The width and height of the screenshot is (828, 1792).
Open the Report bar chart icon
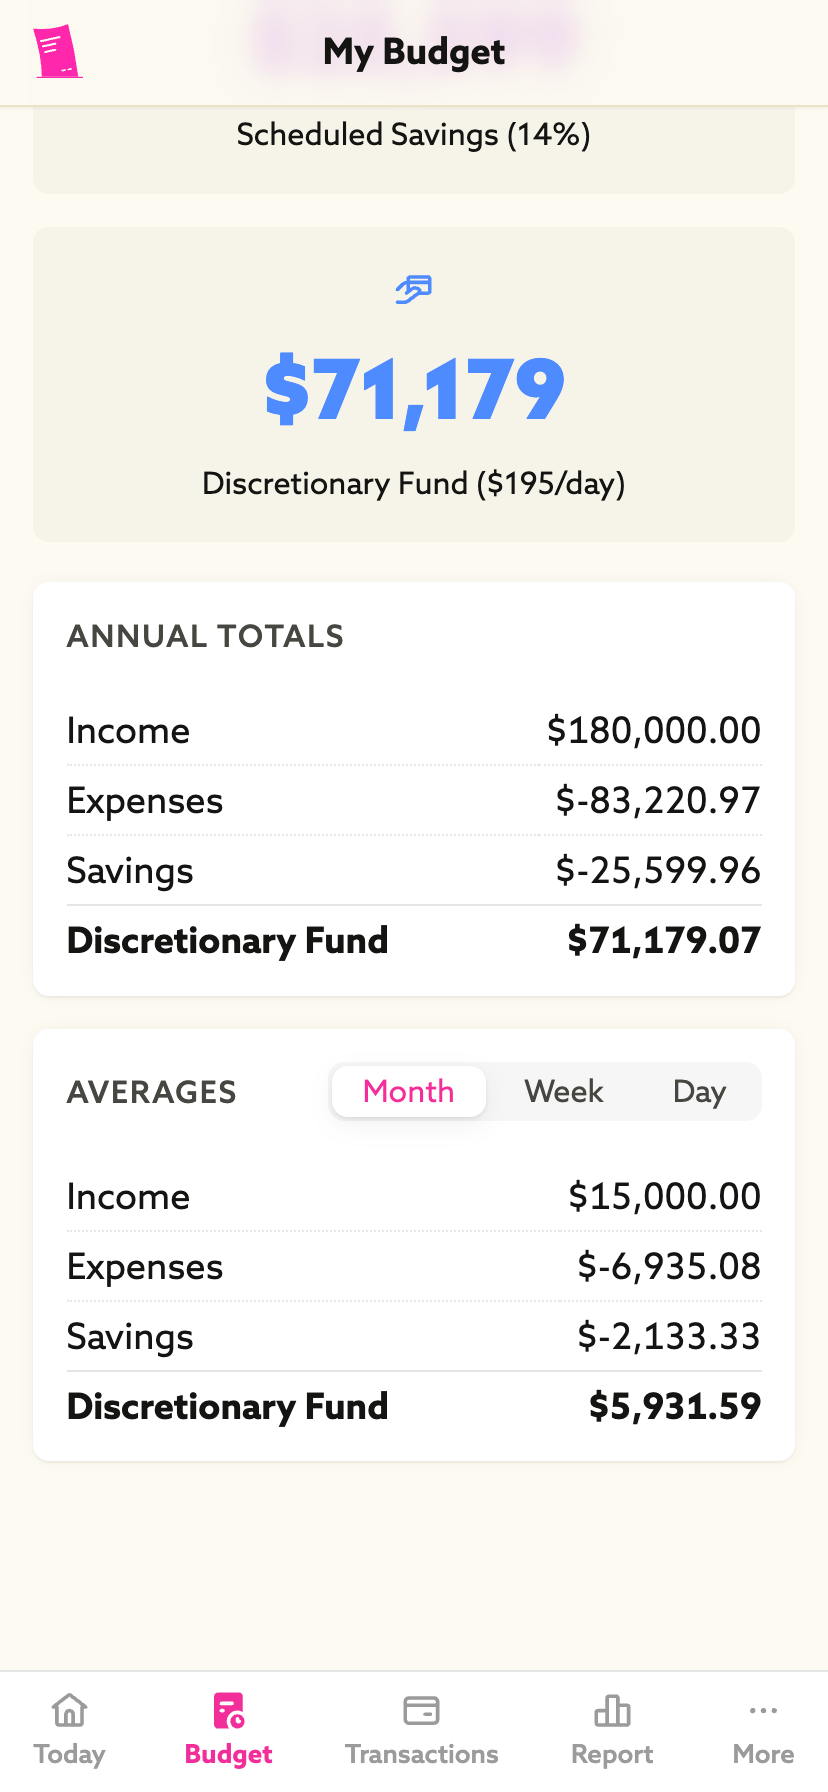(x=612, y=1711)
